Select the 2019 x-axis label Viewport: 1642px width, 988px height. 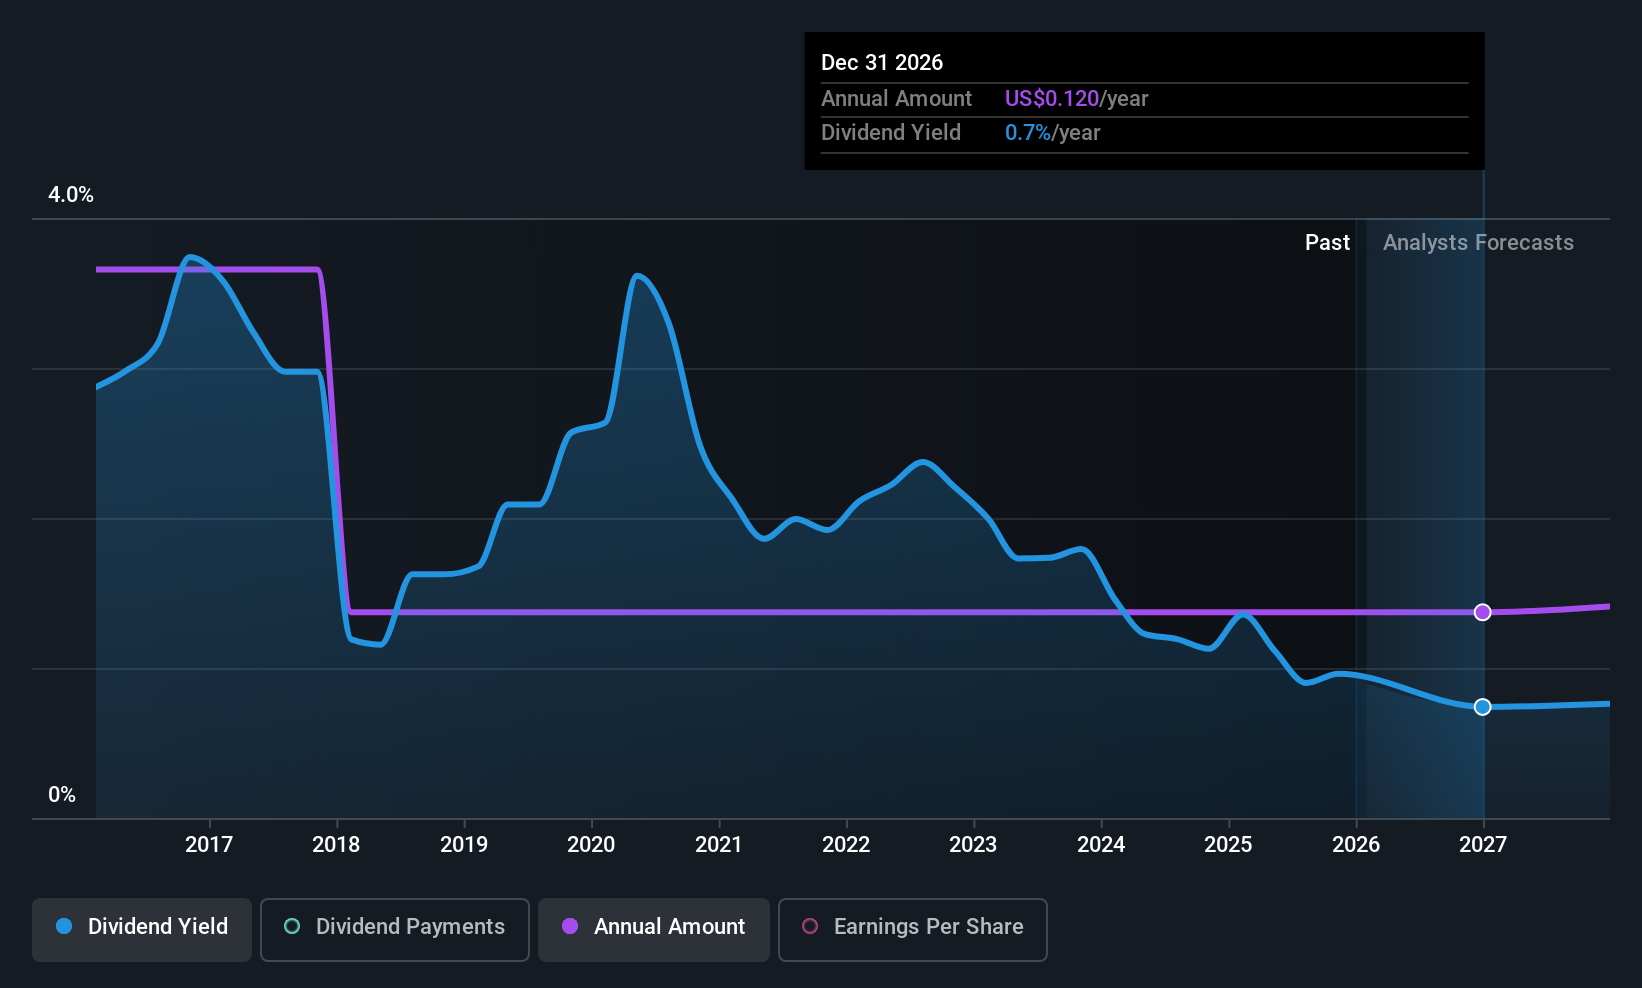tap(464, 845)
